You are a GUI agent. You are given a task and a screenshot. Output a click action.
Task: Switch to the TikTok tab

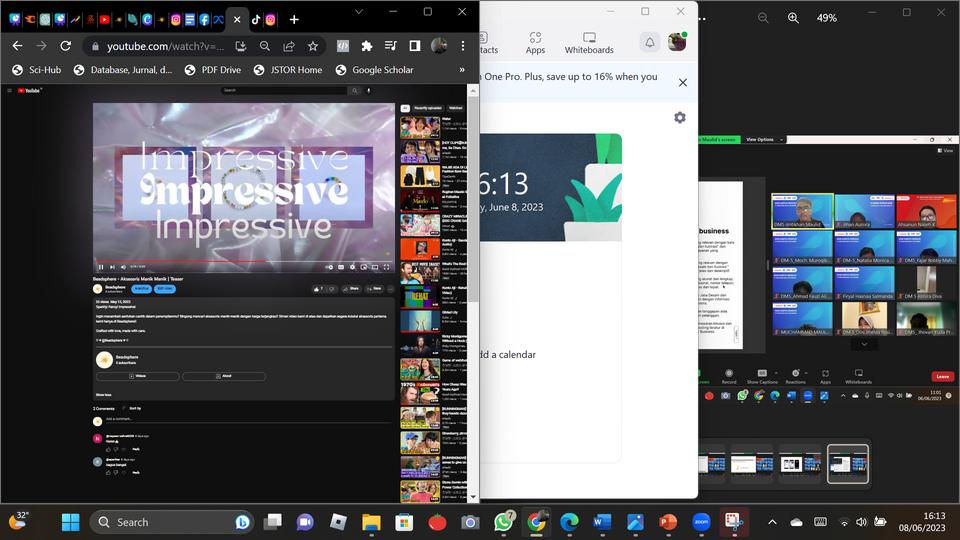(256, 20)
